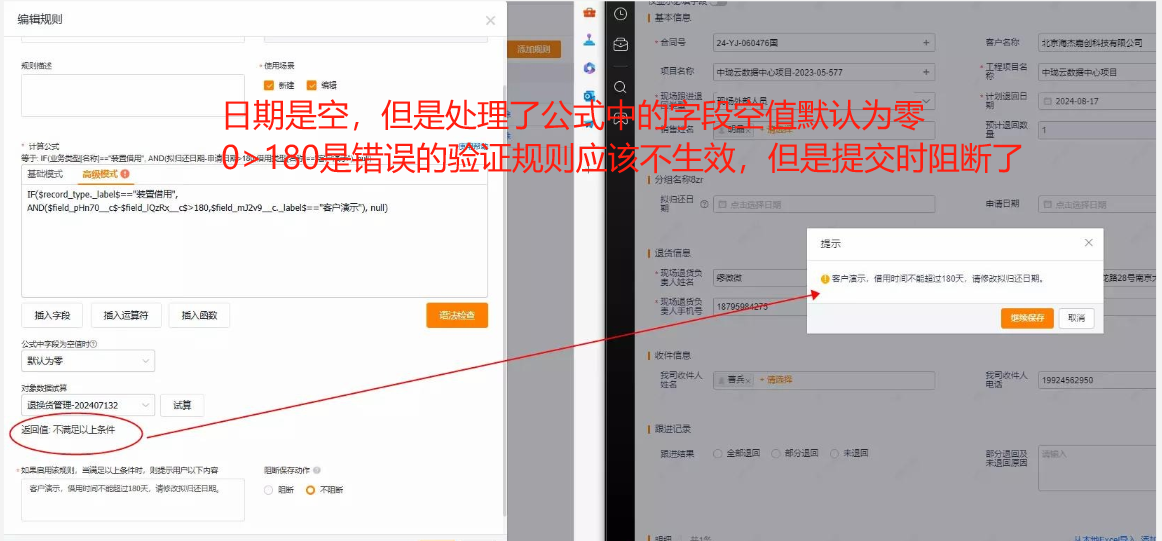Click the warning icon in 提示 message

[x=824, y=279]
